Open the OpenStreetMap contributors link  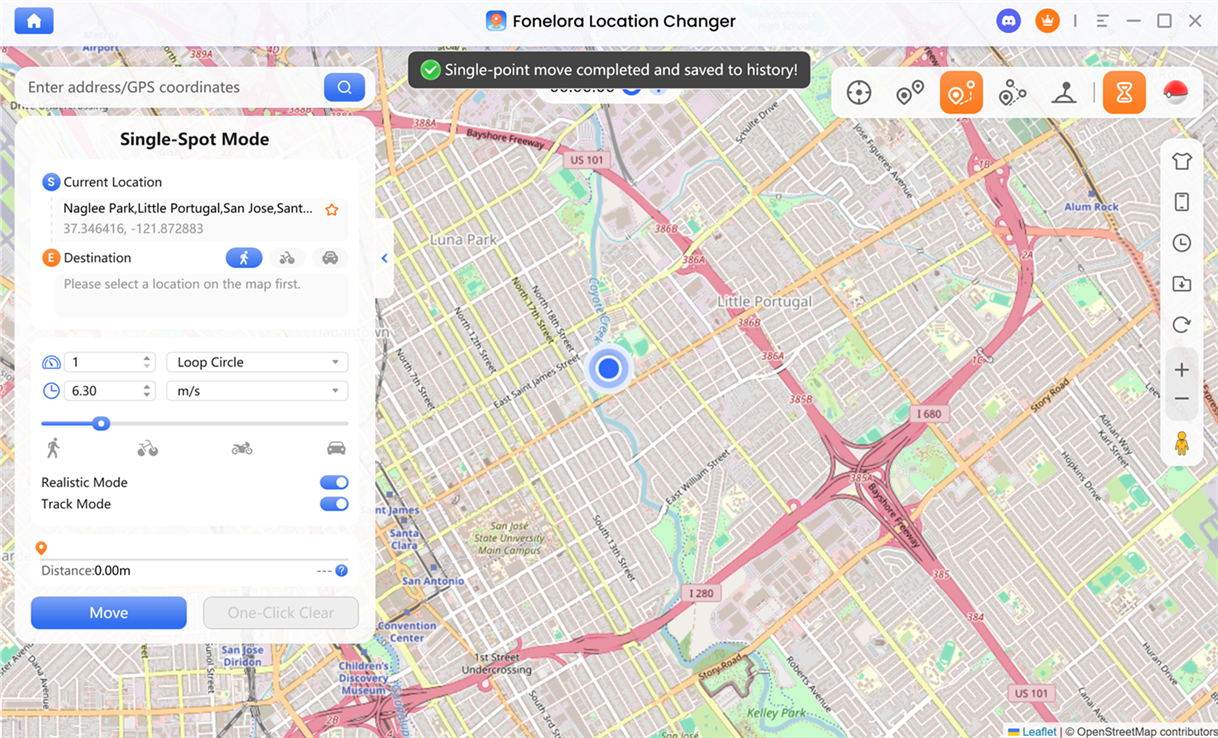tap(1147, 731)
